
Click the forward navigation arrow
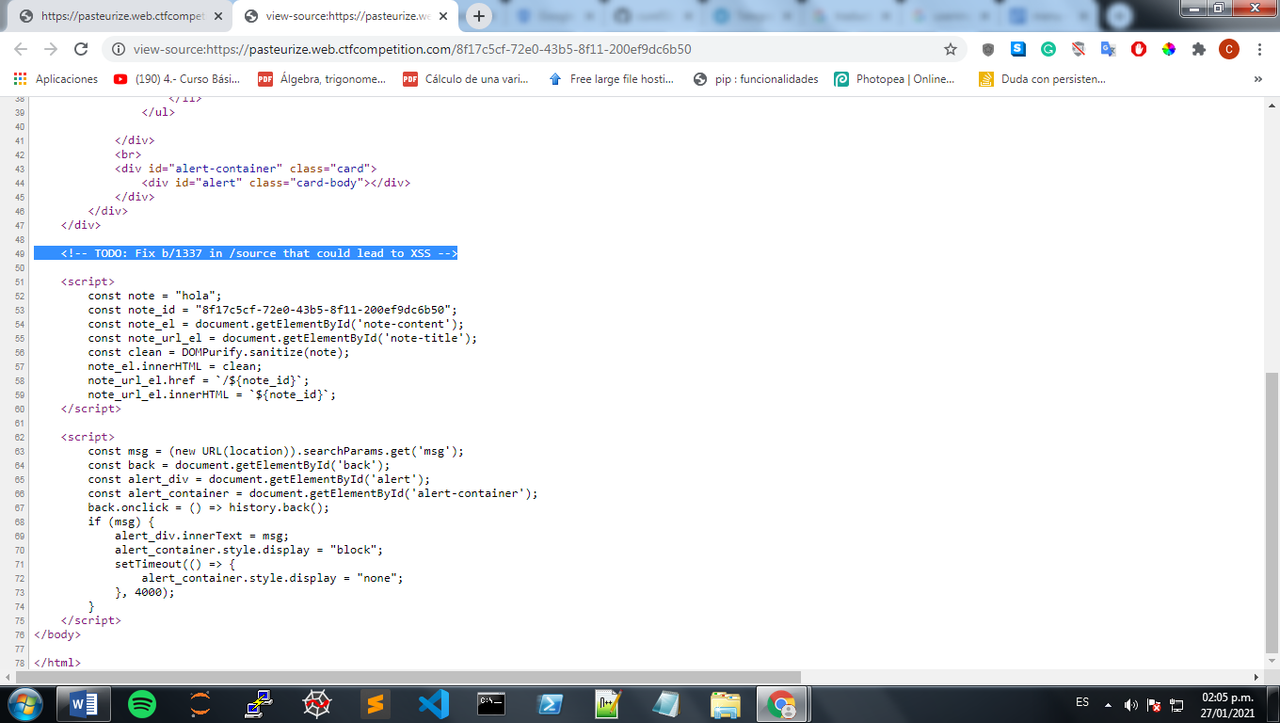50,49
